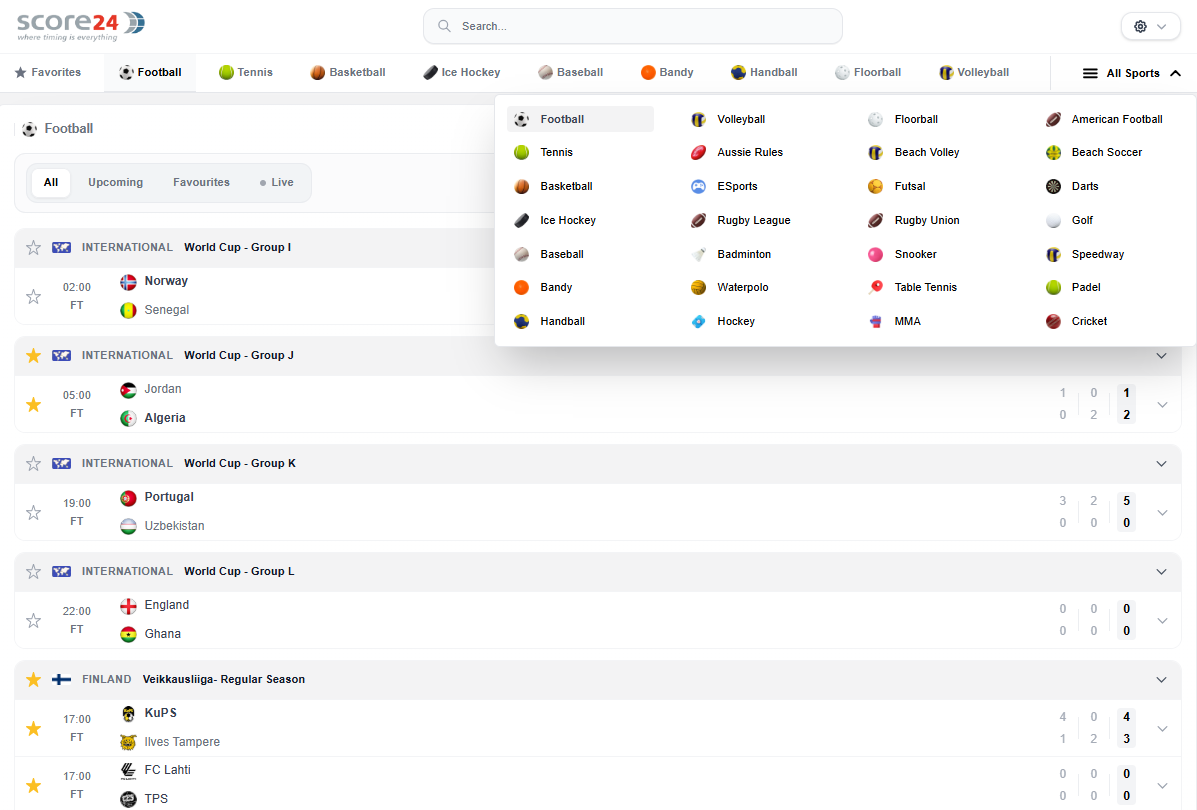Expand England vs Ghana match details

(x=1162, y=621)
